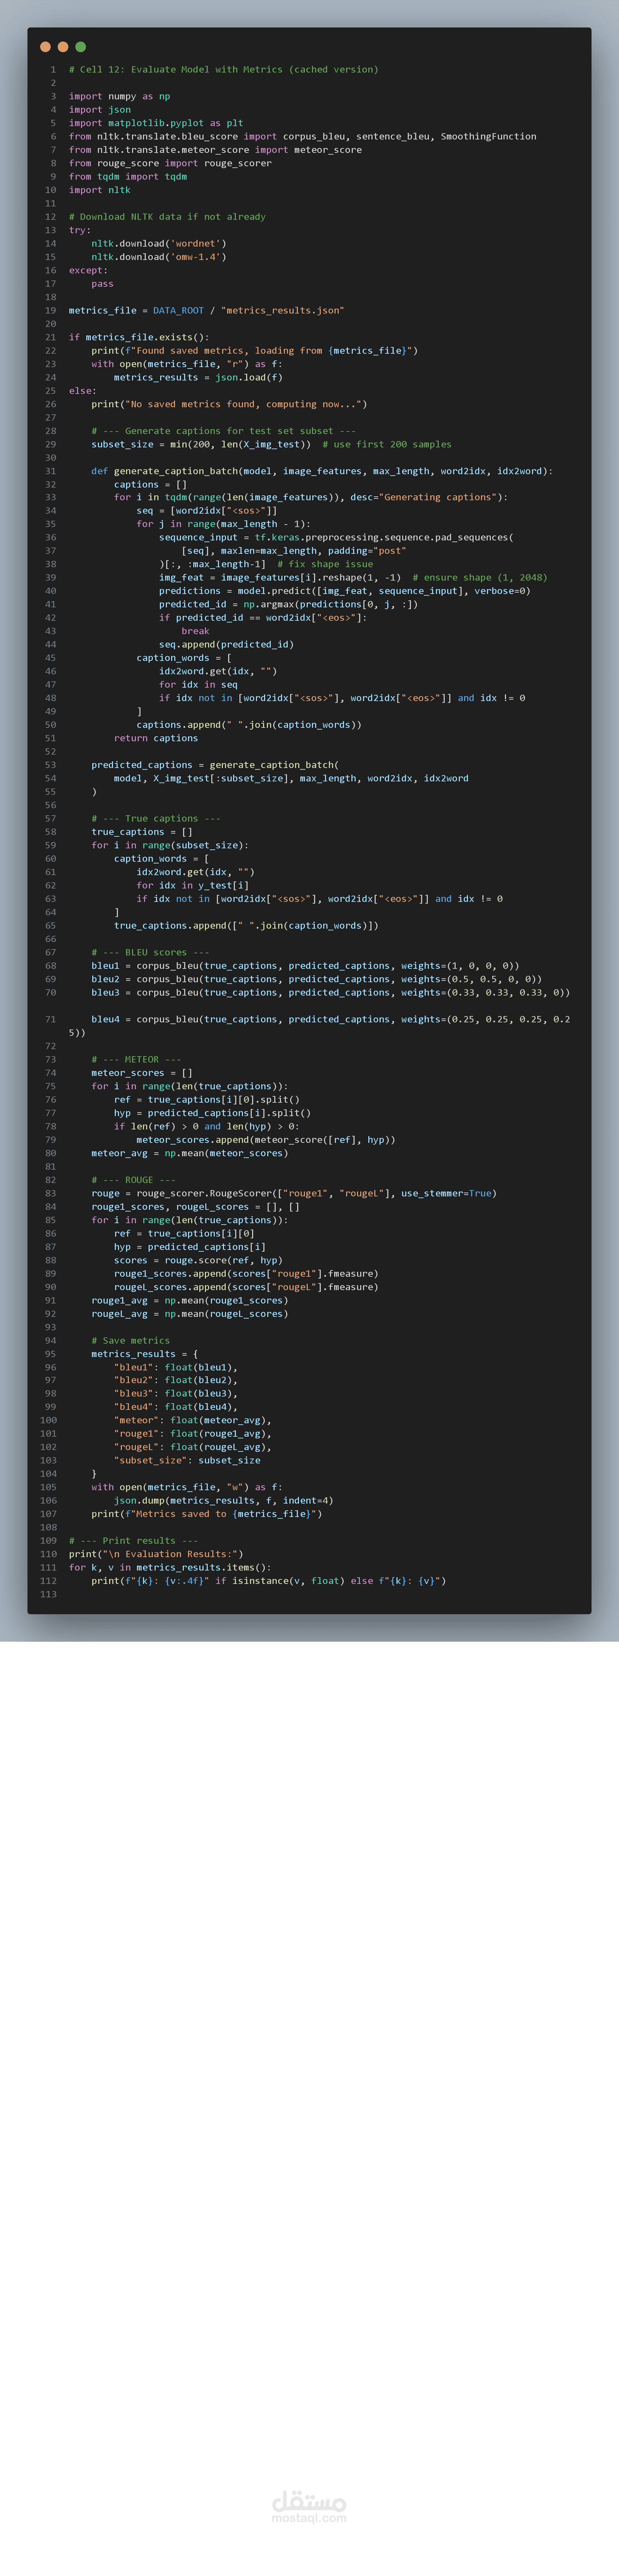The height and width of the screenshot is (2576, 619).
Task: Click comment "# --- ROUGE ---"
Action: (x=133, y=1180)
